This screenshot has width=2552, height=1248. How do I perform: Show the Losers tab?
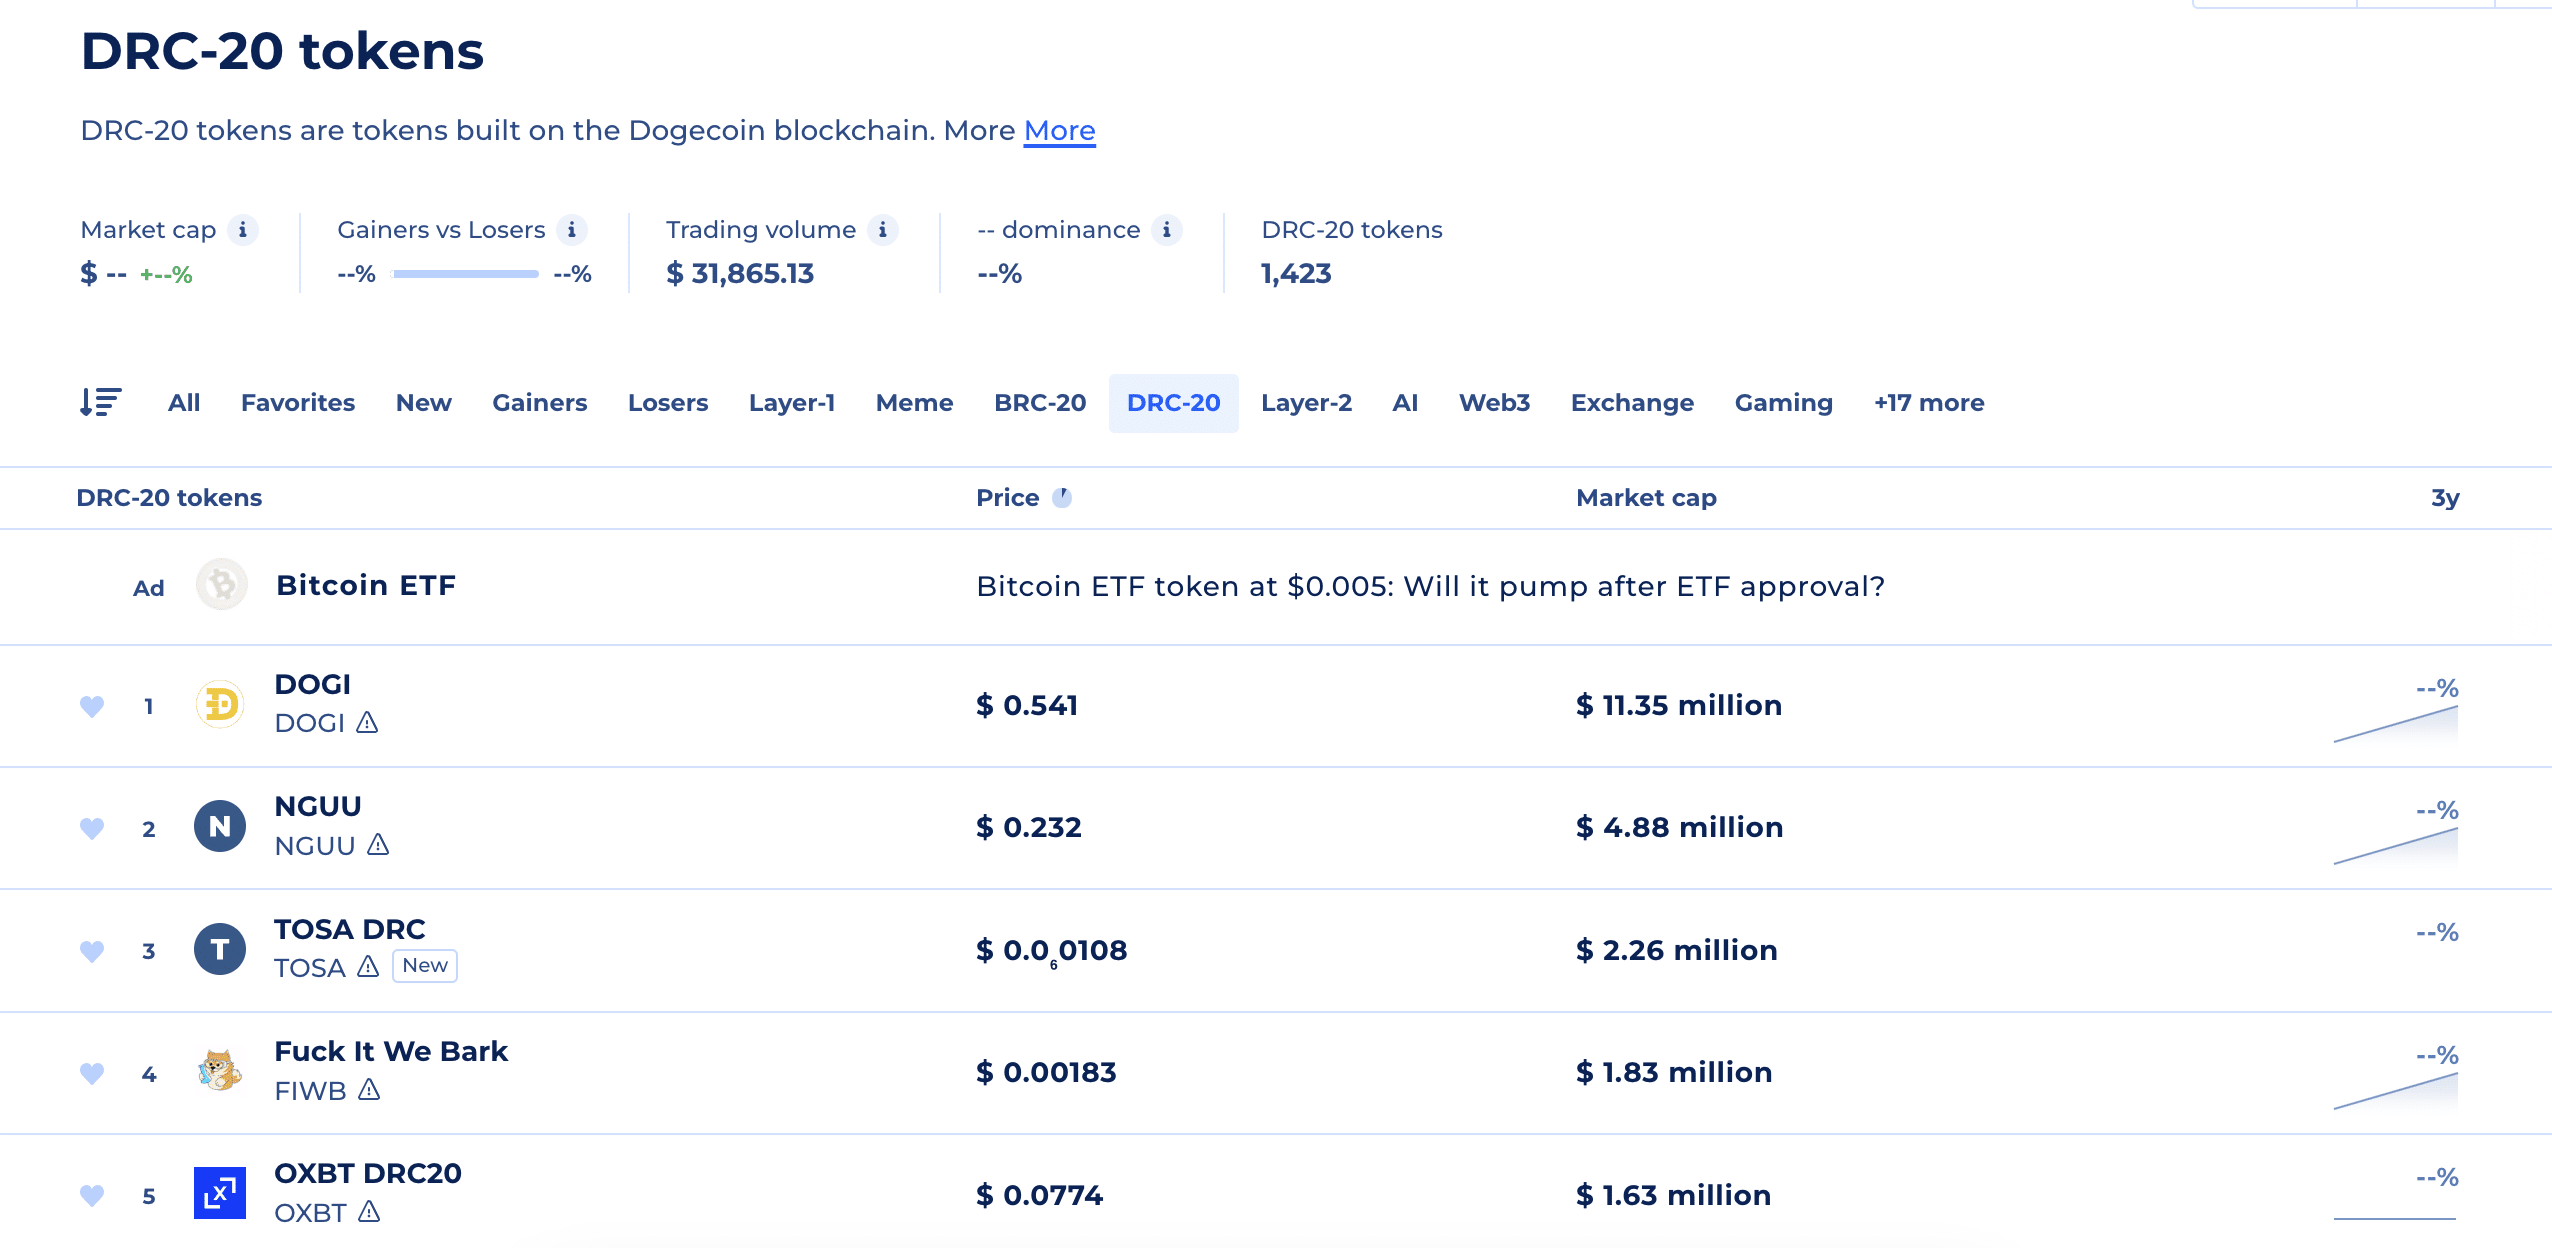click(x=668, y=403)
